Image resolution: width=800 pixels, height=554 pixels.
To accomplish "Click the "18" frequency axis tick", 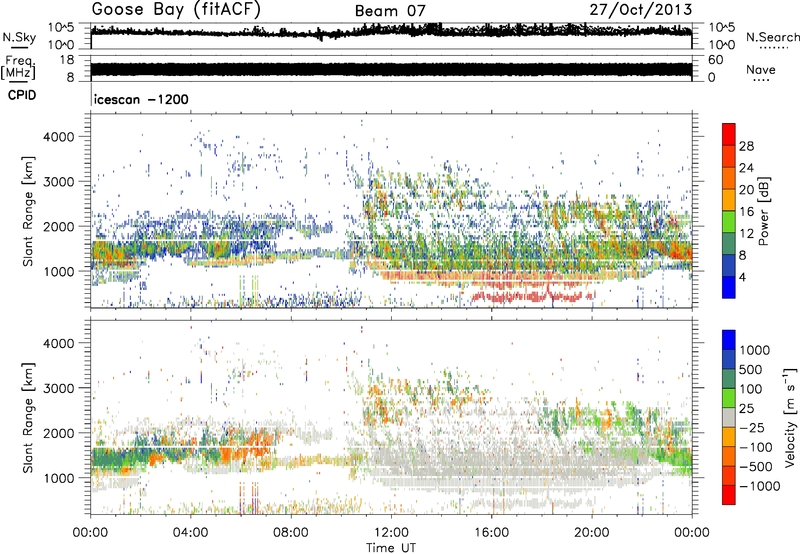I will pyautogui.click(x=67, y=60).
